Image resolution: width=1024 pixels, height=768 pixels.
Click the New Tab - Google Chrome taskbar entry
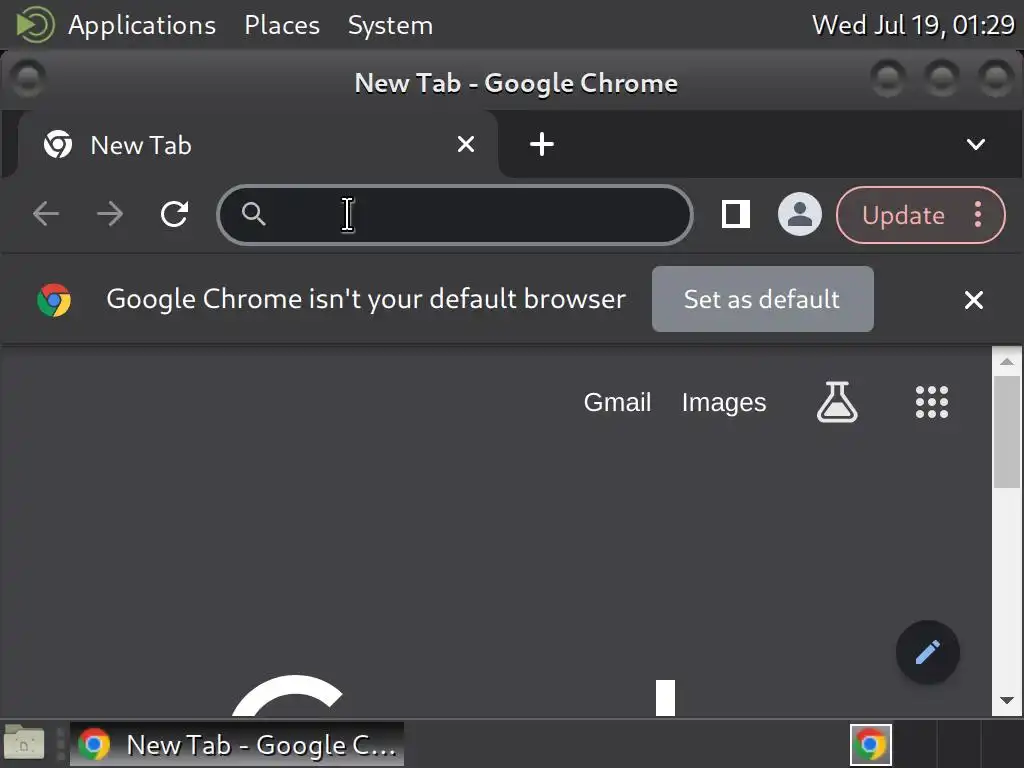coord(236,744)
